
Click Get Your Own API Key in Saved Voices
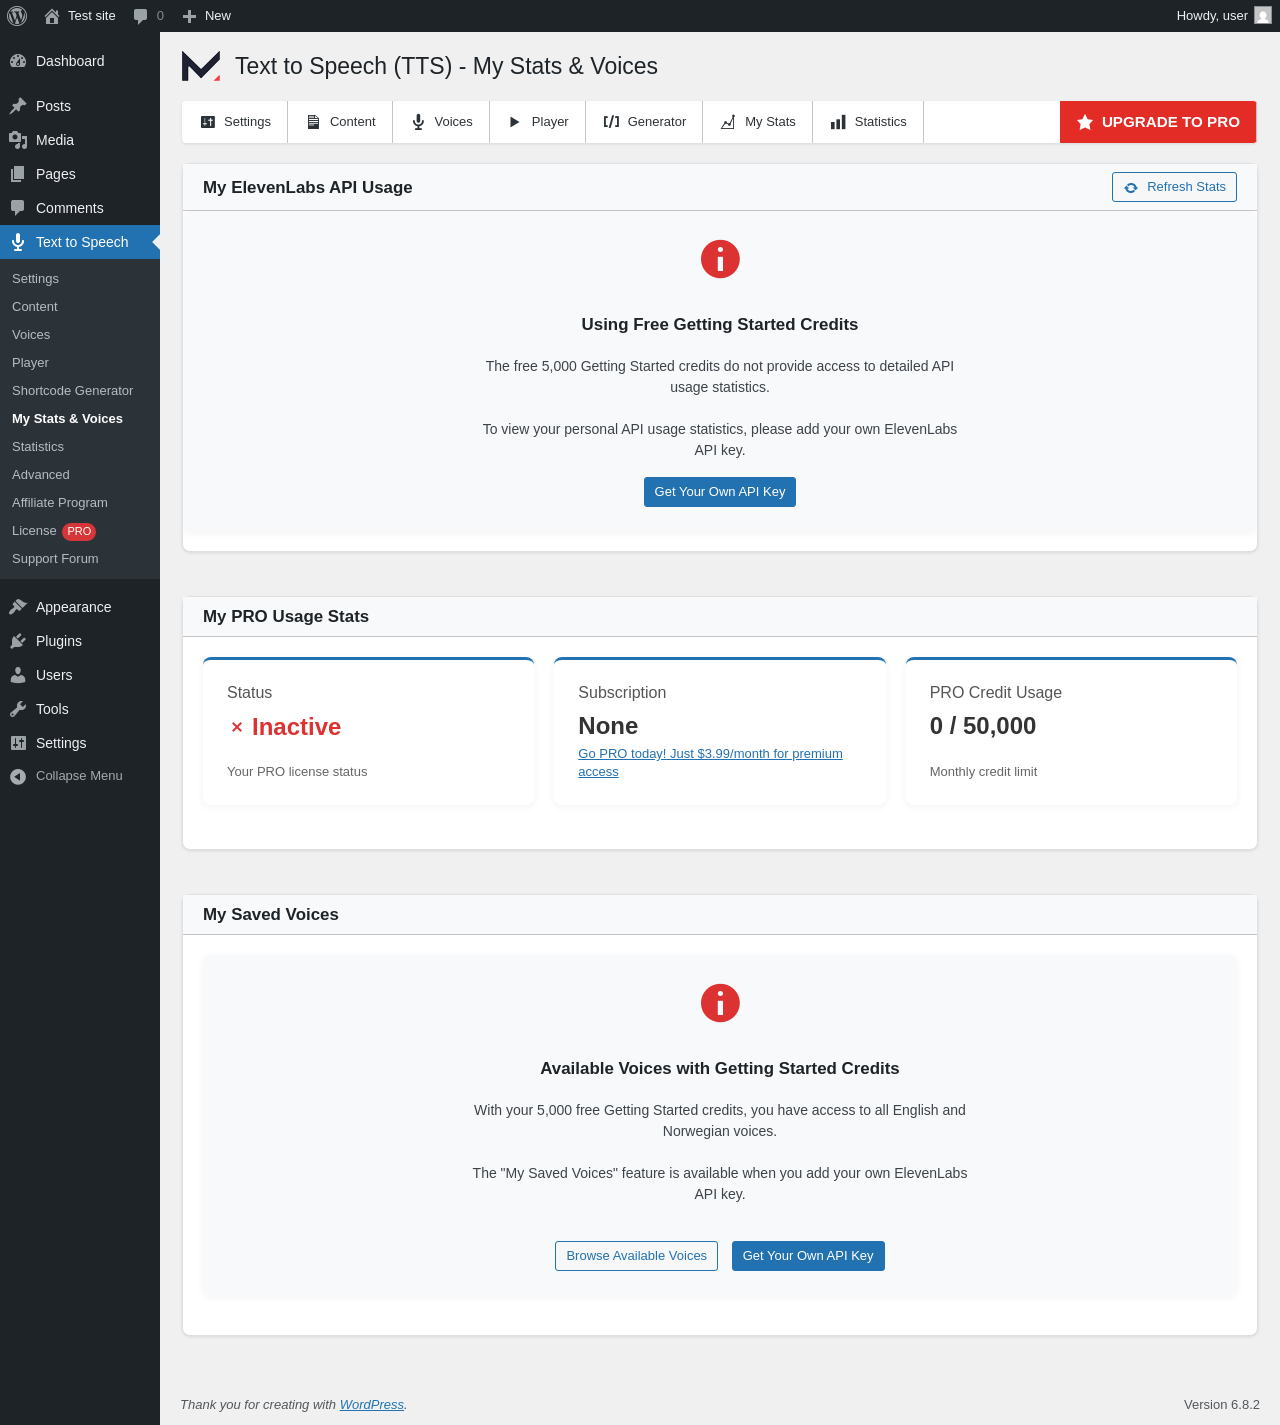pyautogui.click(x=808, y=1256)
